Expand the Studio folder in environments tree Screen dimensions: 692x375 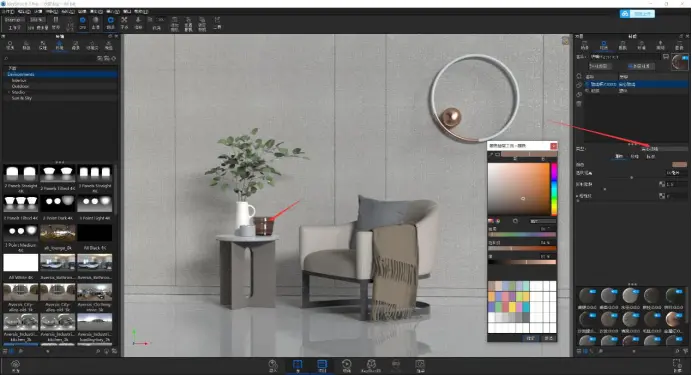(x=9, y=92)
